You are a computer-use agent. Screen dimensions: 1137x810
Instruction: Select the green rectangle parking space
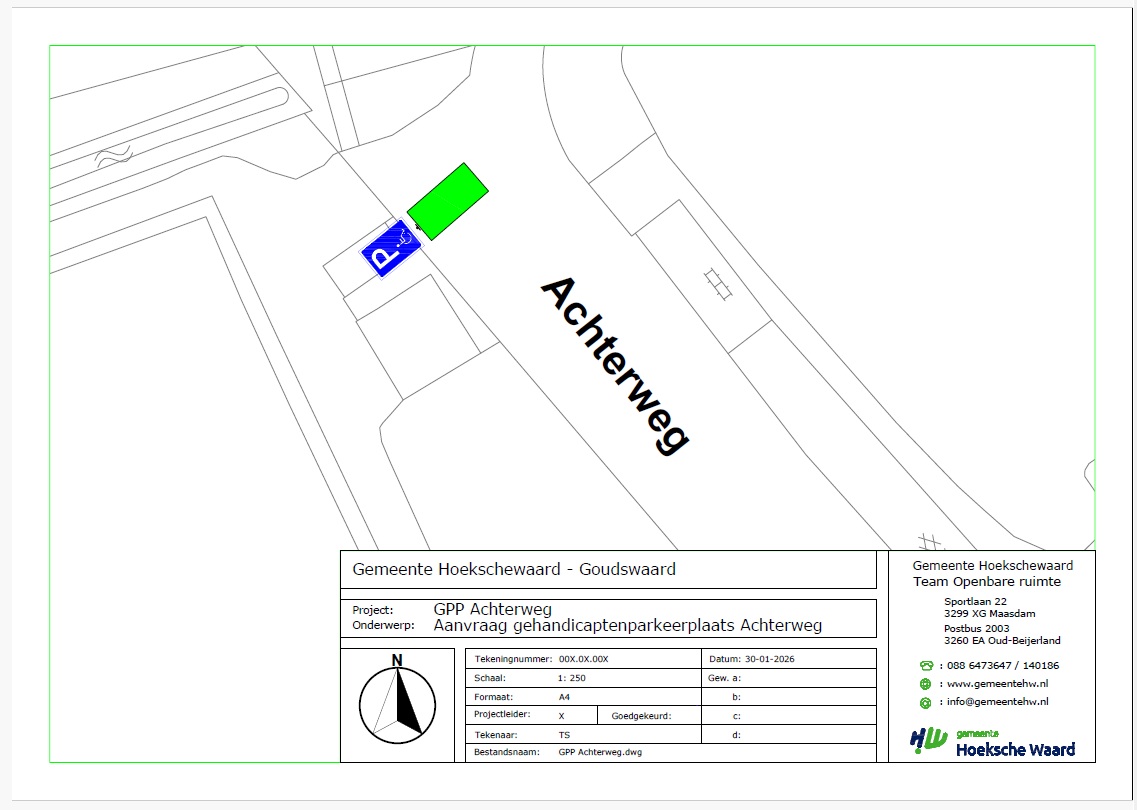(x=447, y=201)
